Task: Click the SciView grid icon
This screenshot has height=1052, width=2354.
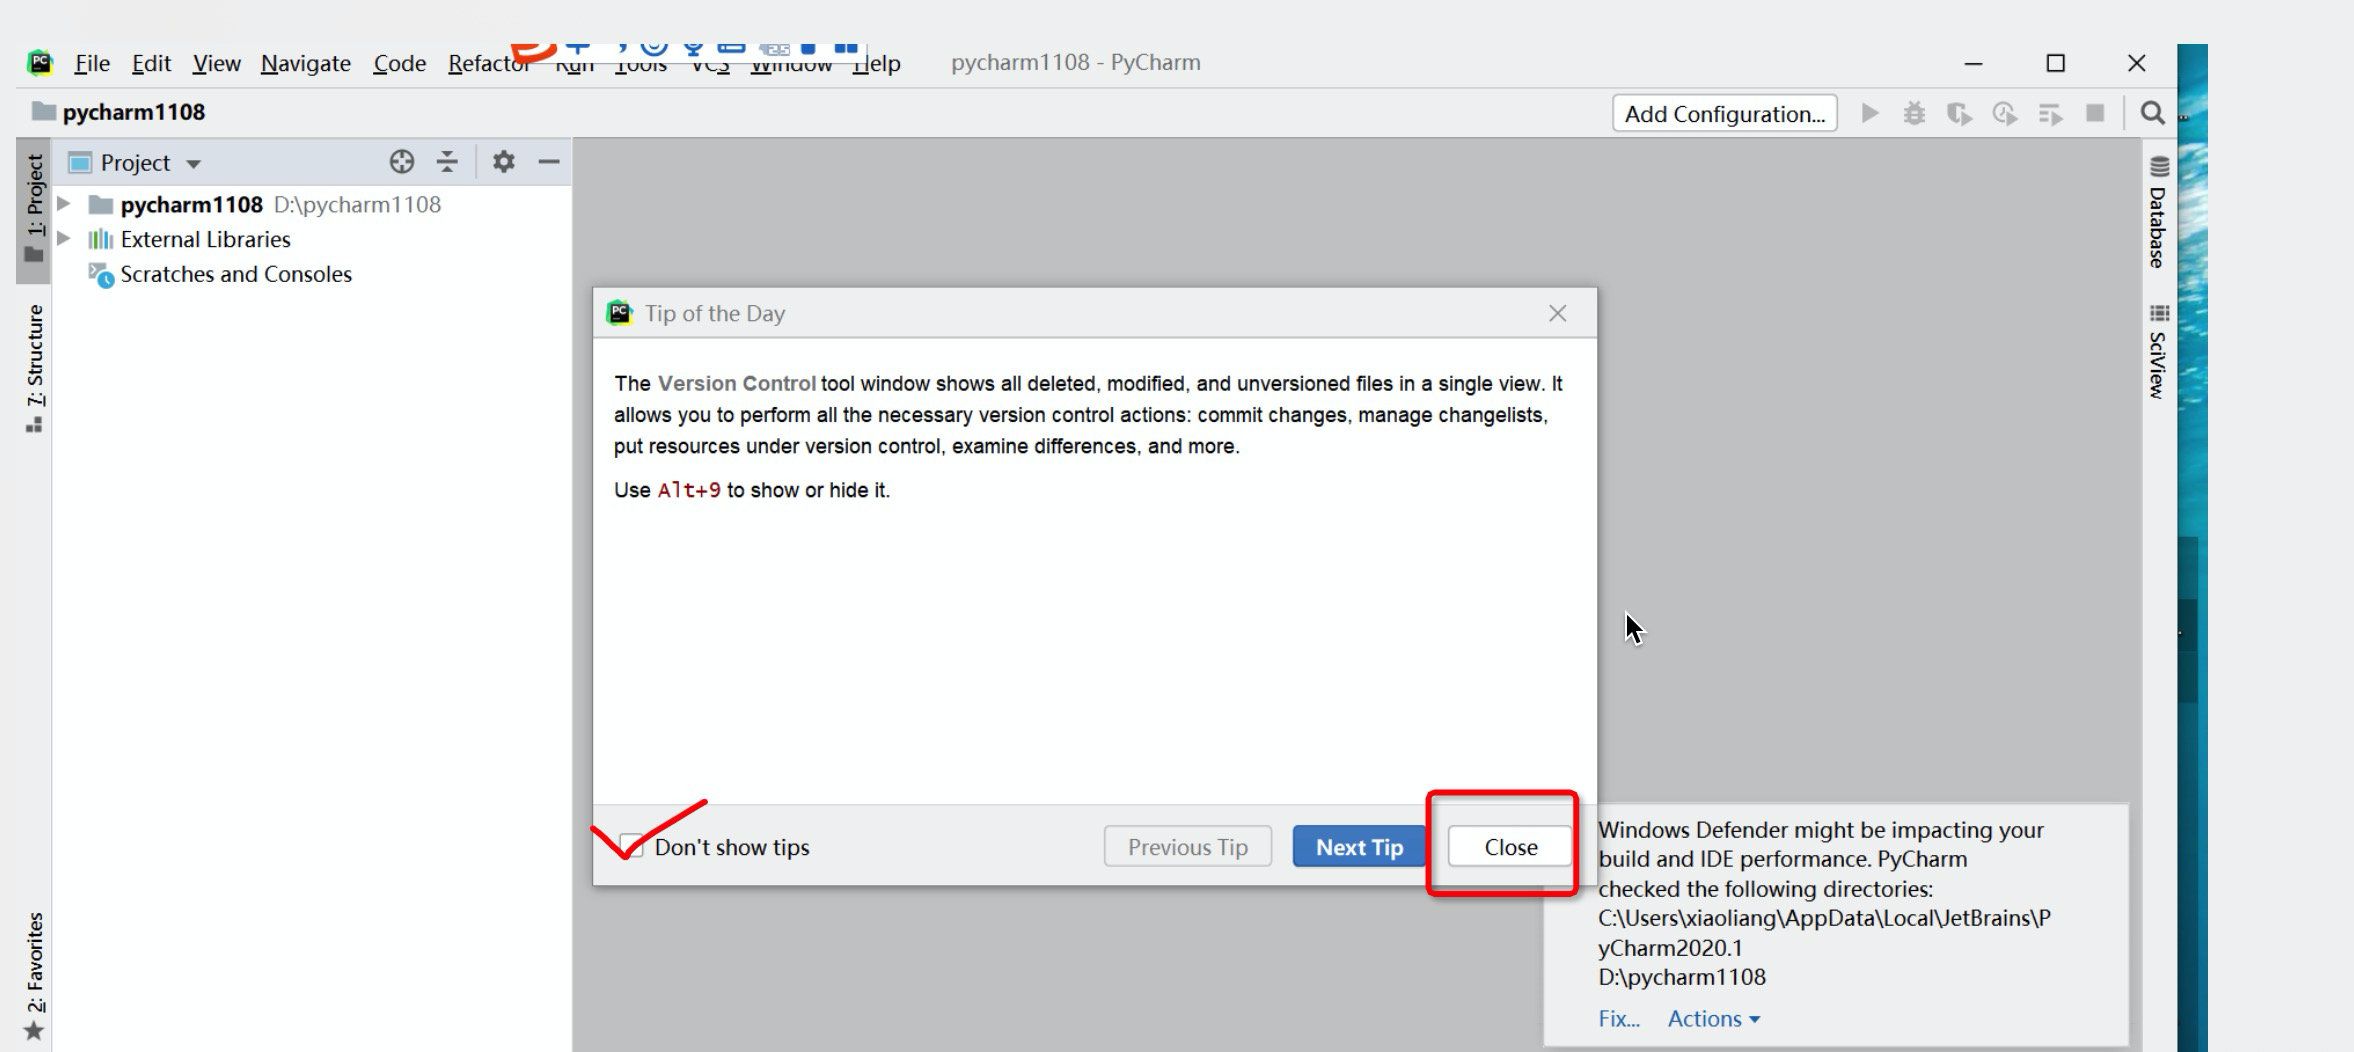Action: tap(2159, 313)
